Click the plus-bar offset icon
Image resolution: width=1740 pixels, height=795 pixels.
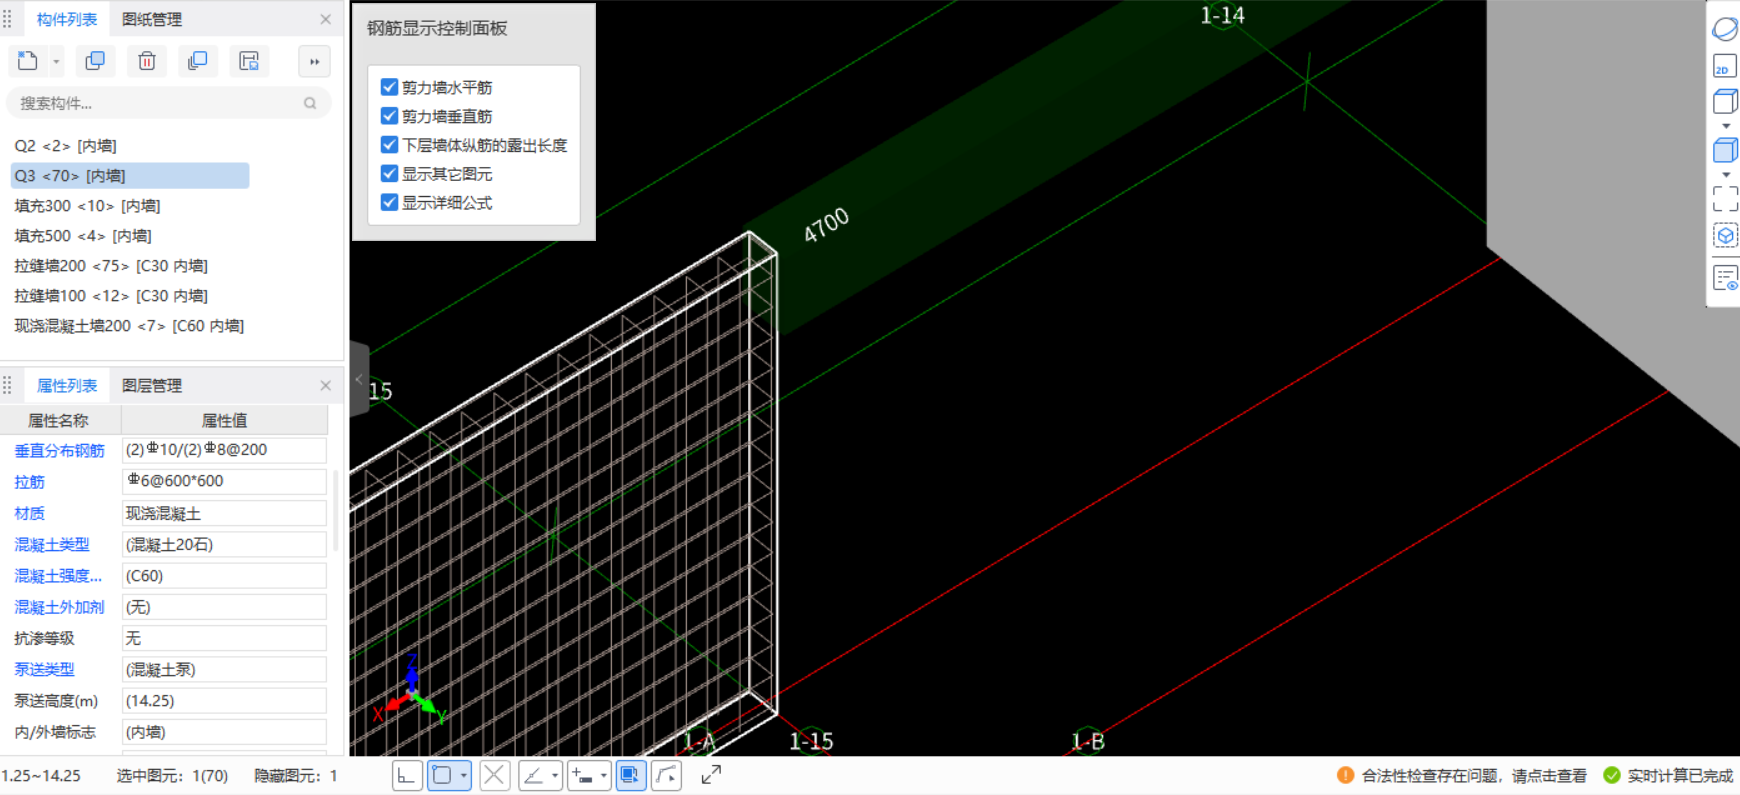[x=583, y=775]
